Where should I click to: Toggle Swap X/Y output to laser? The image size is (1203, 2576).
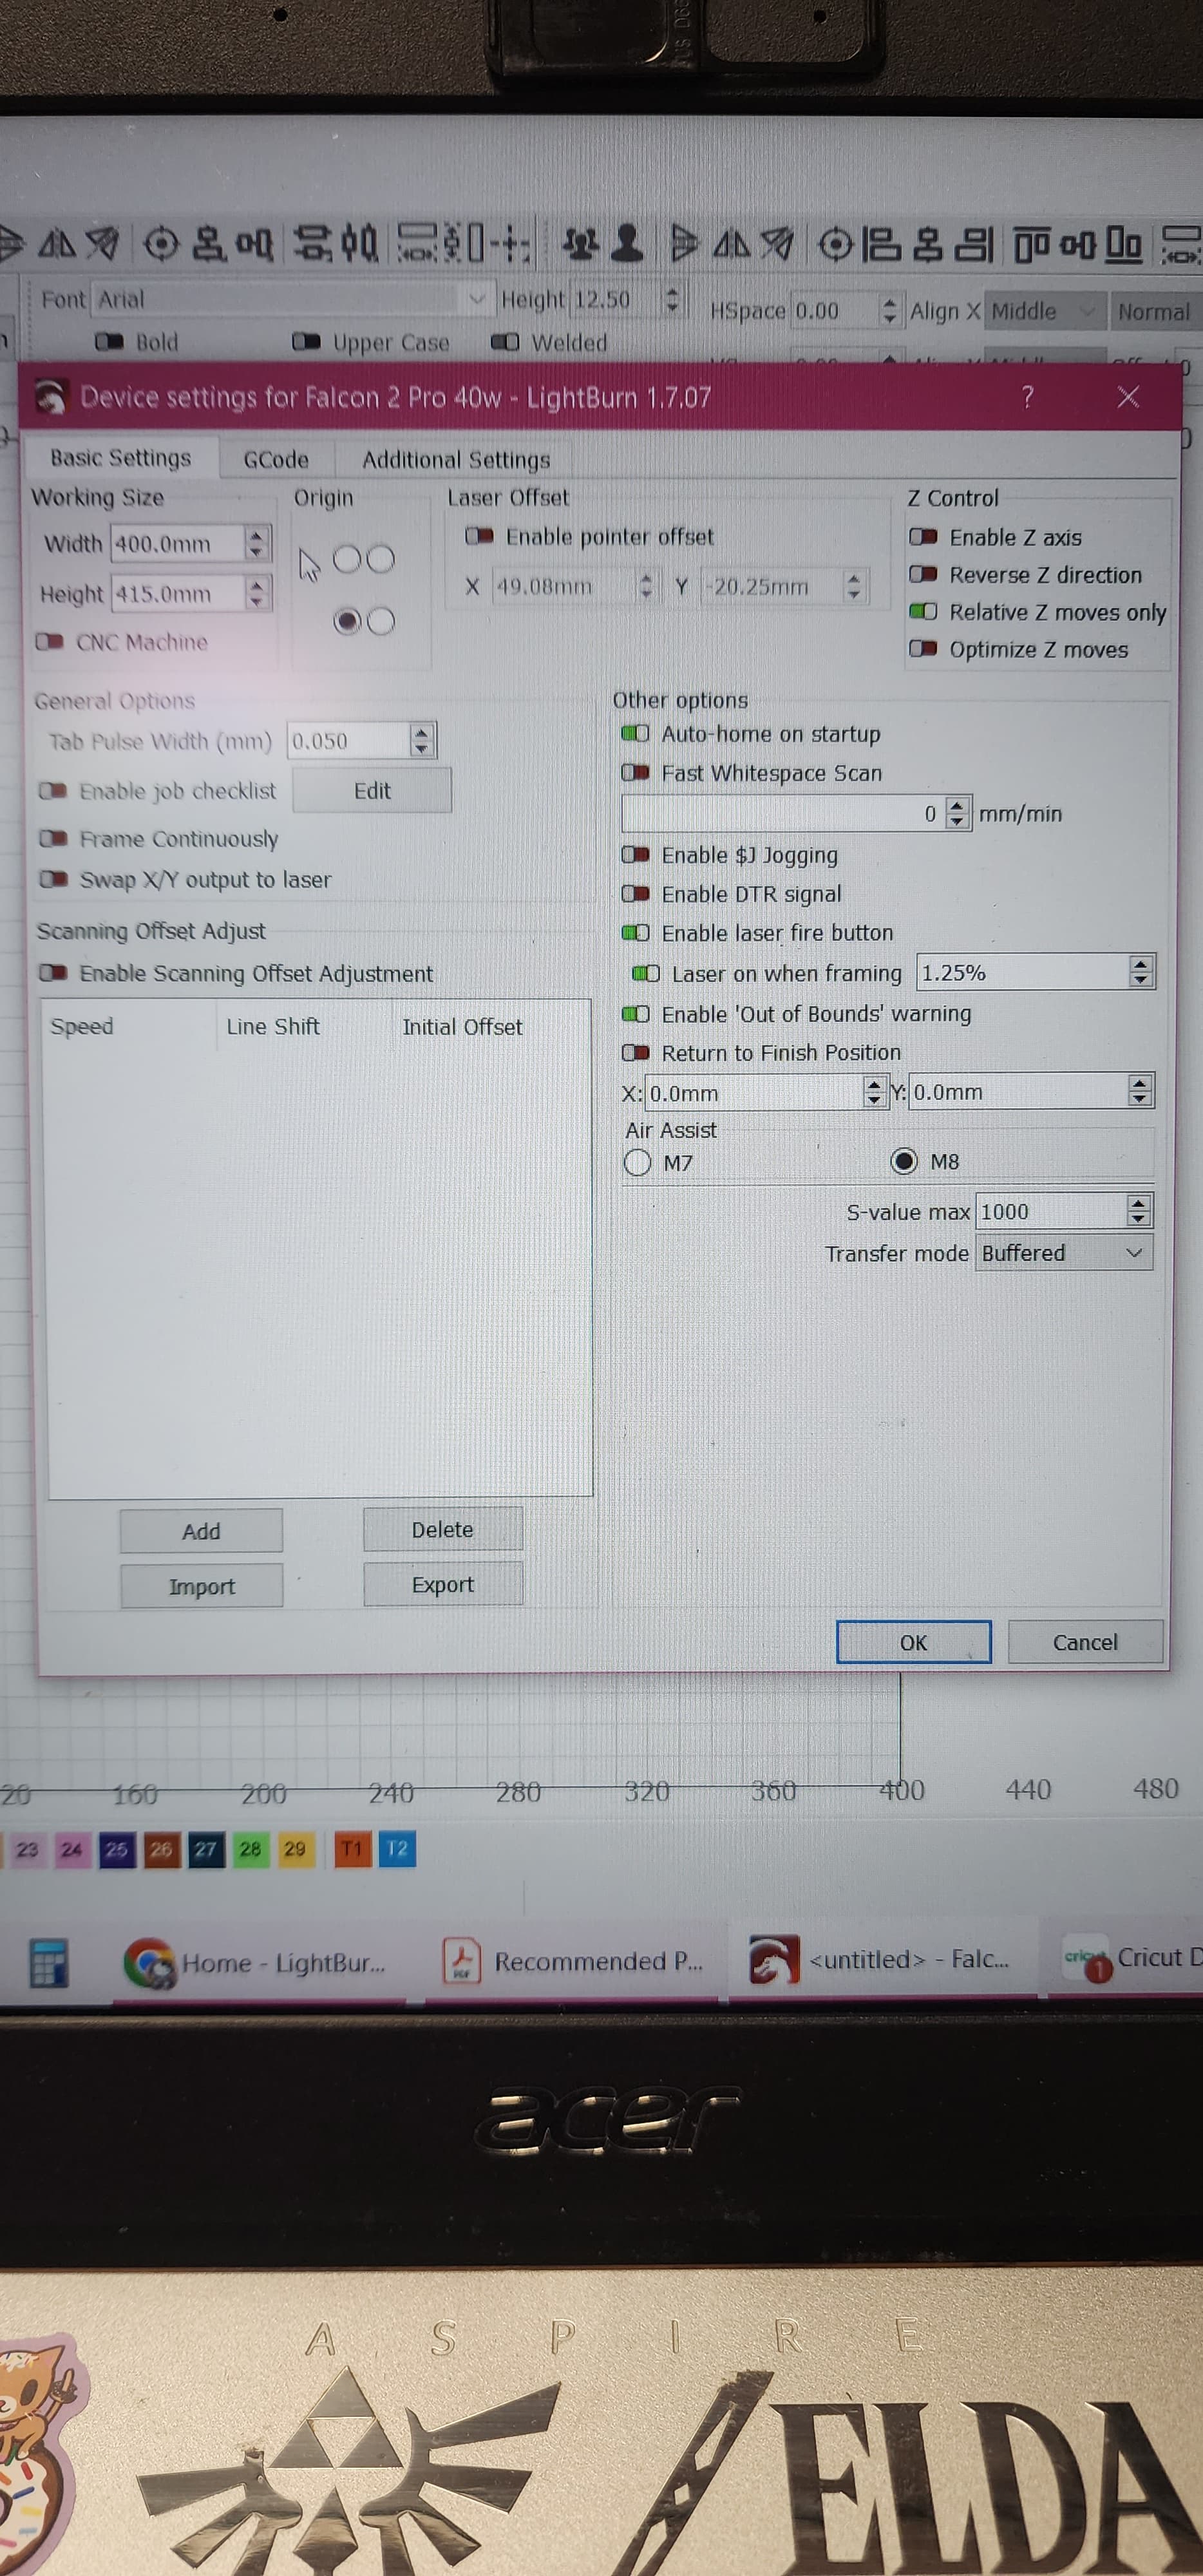[x=53, y=879]
